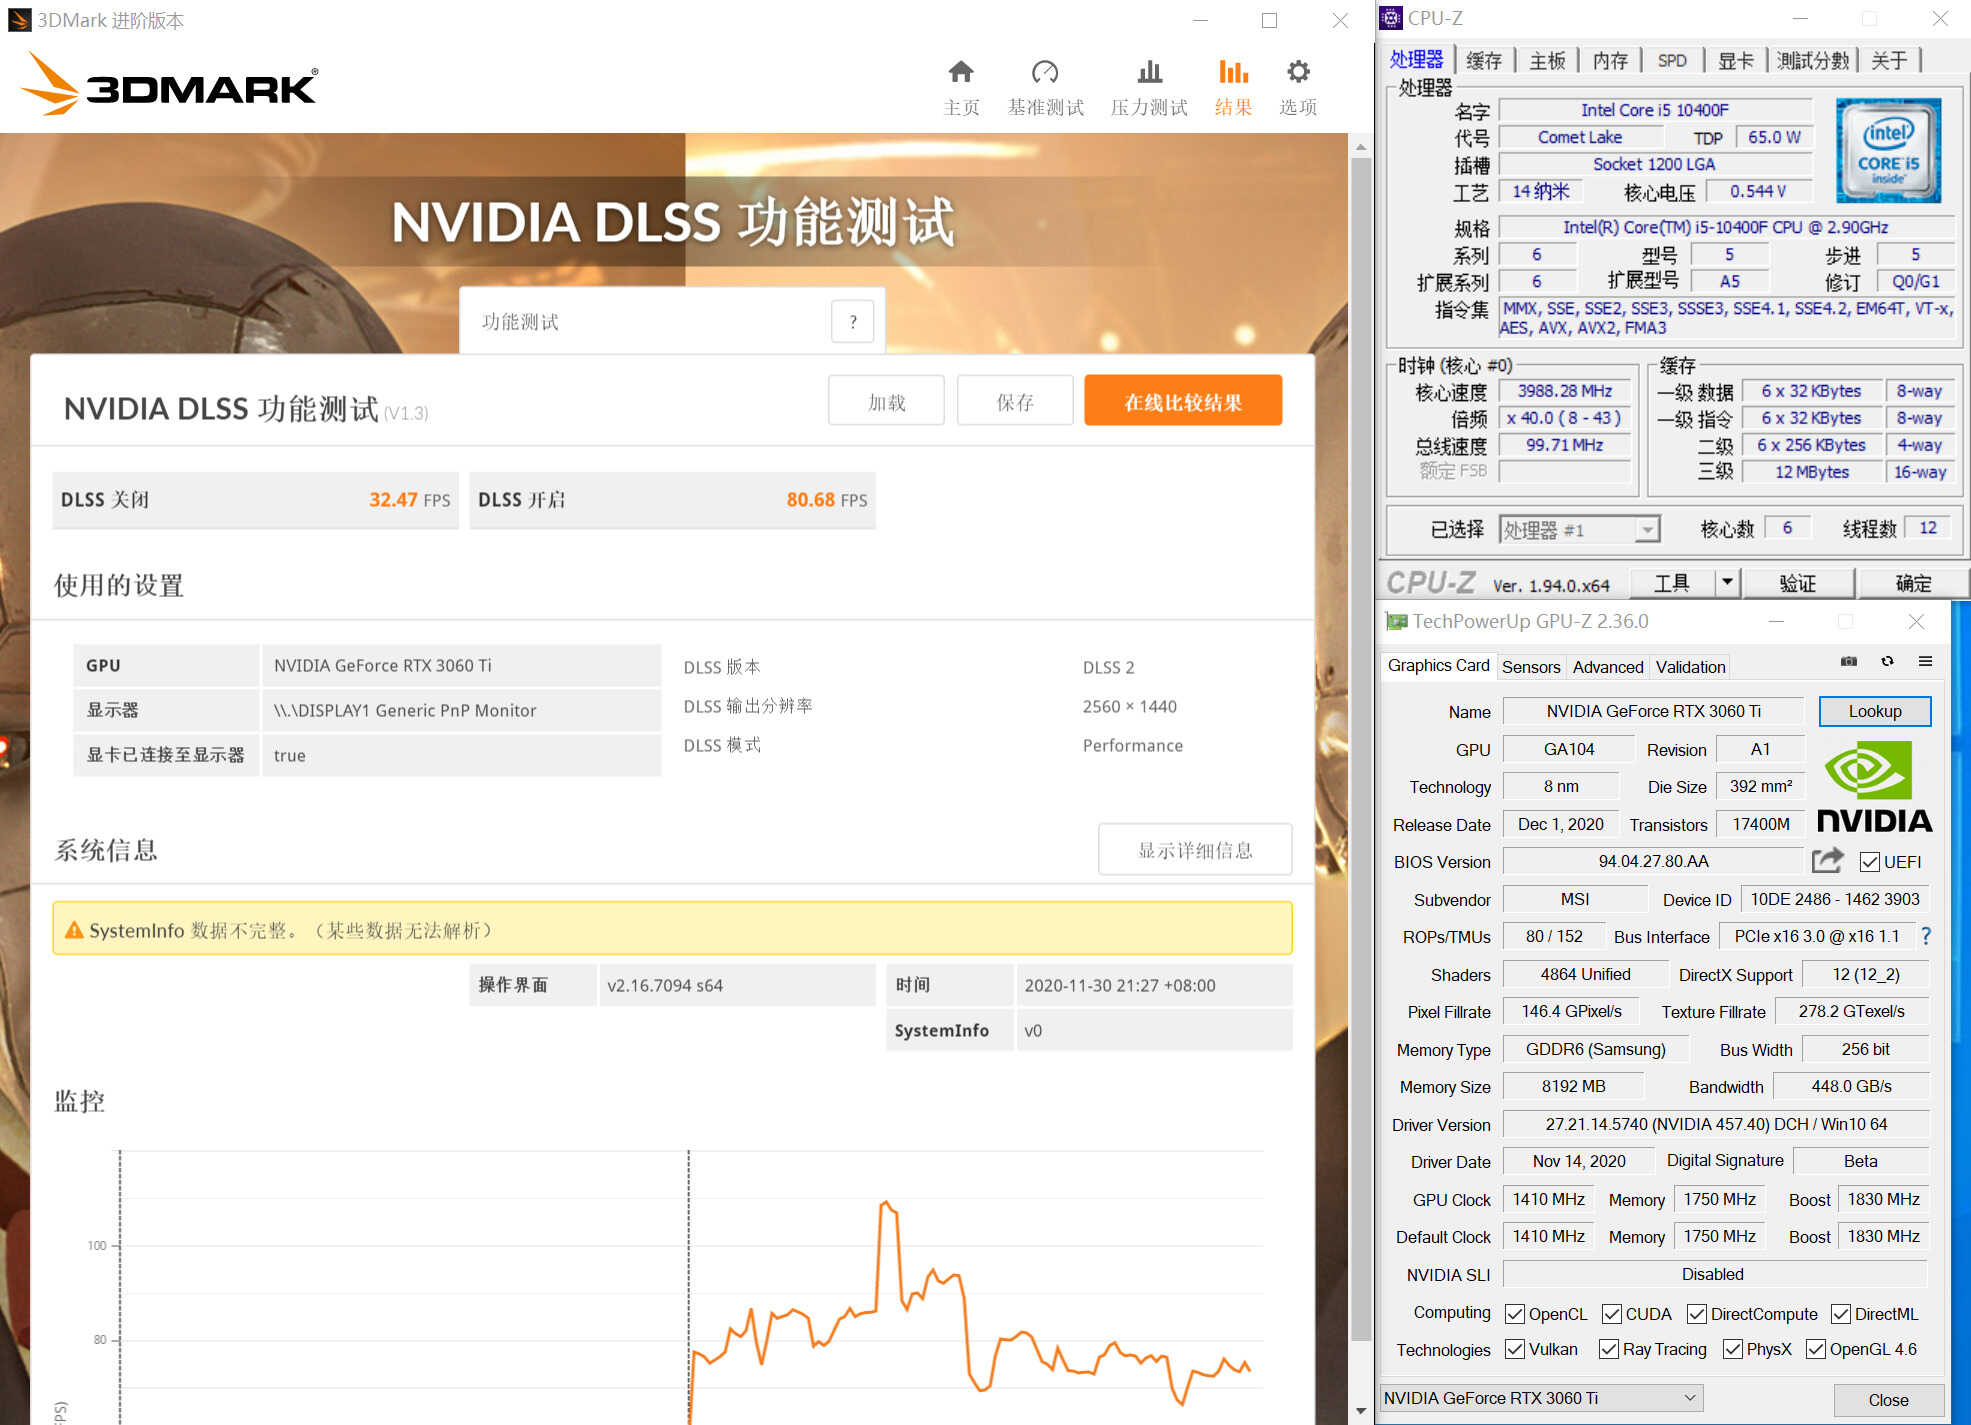Switch to the 关于 tab in CPU-Z
The image size is (1971, 1425).
tap(1889, 61)
